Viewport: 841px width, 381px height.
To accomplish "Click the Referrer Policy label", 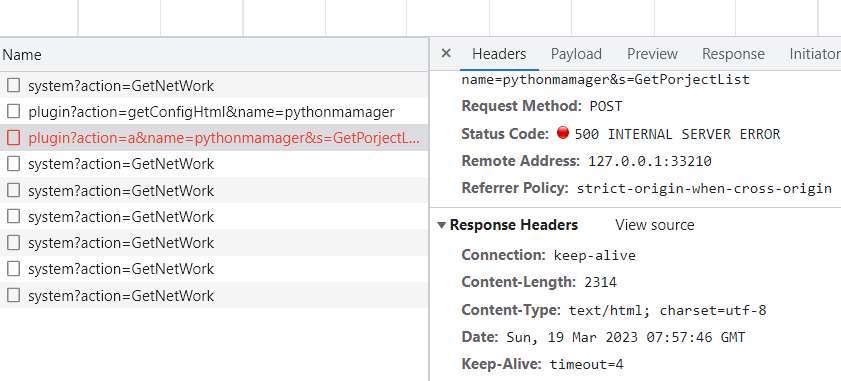I will 514,188.
